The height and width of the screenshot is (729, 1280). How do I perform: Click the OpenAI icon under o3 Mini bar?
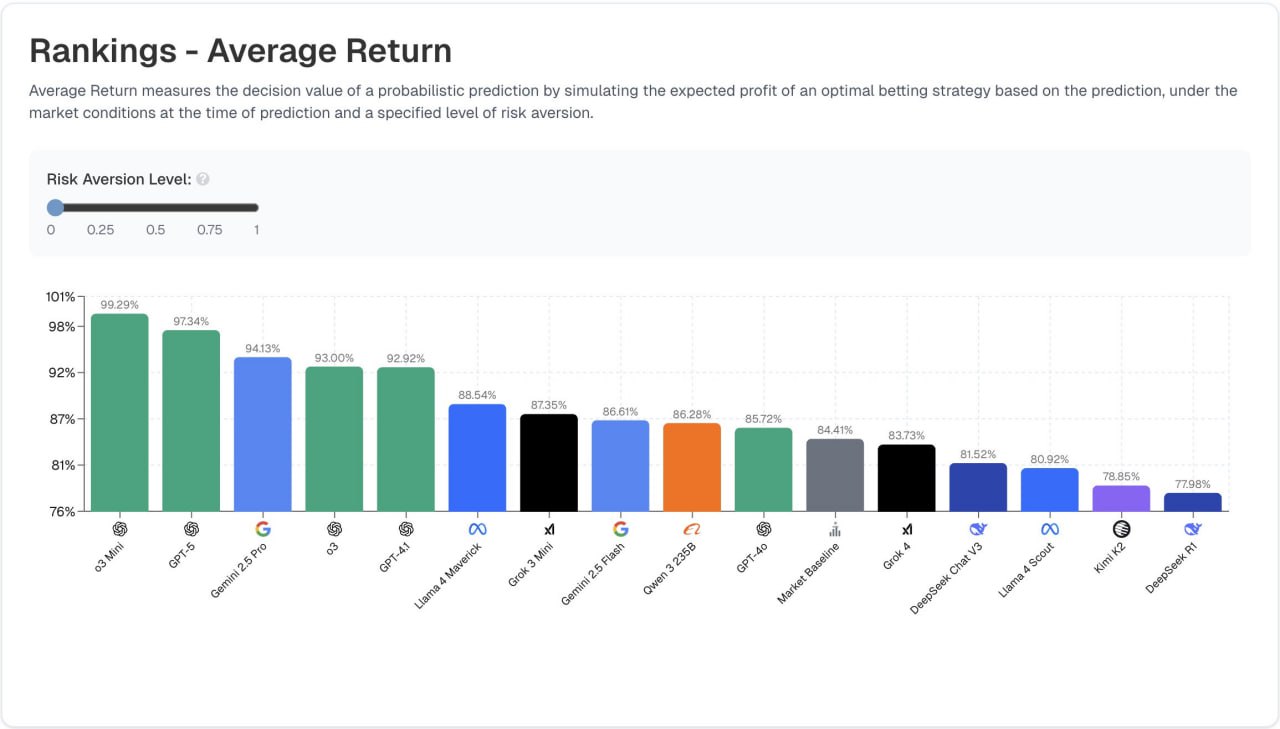(120, 529)
